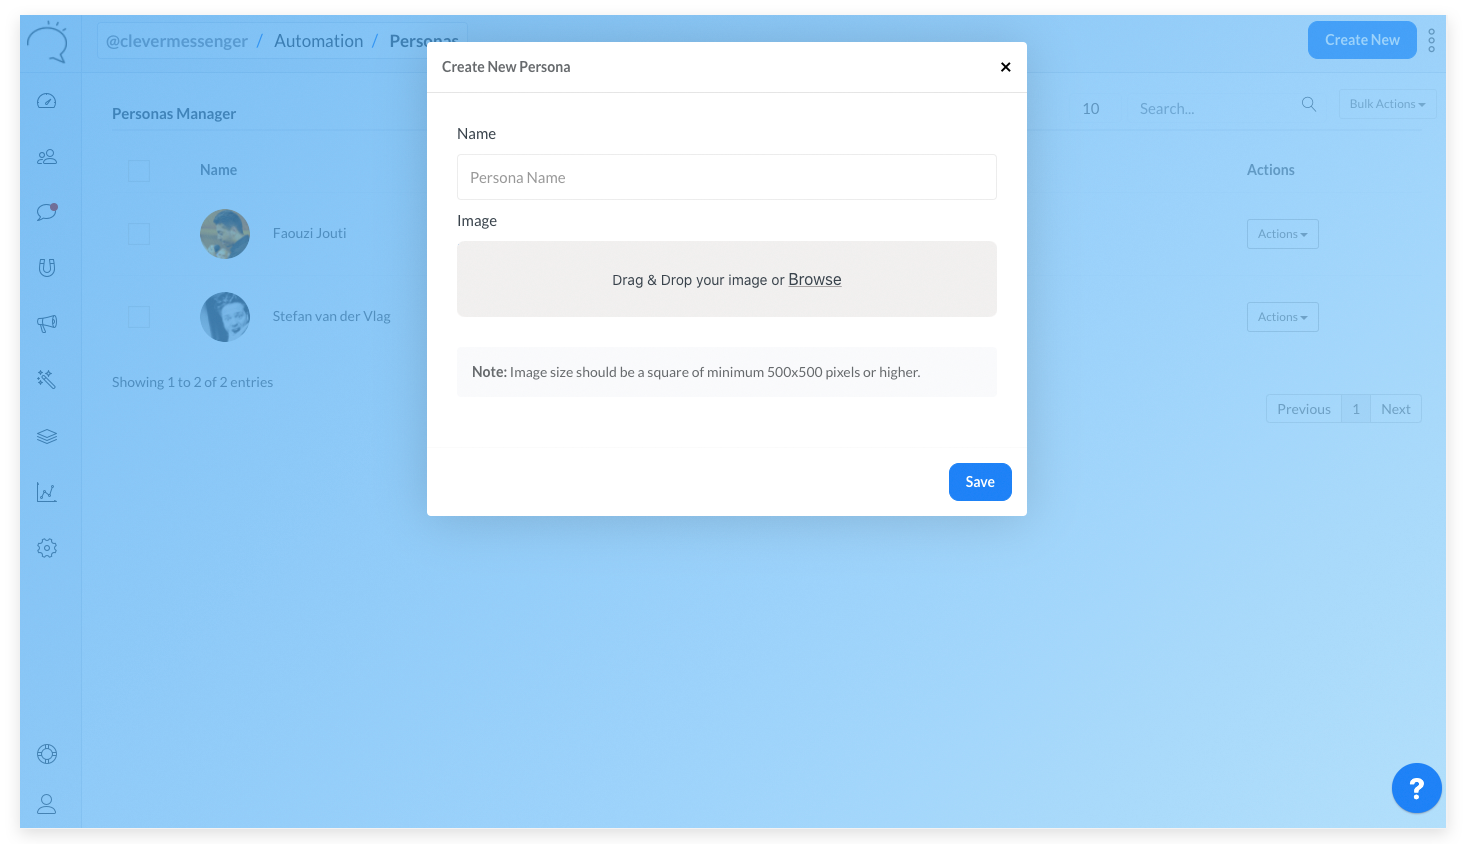1467x844 pixels.
Task: Check the box for Faouzi Jouti
Action: [x=139, y=234]
